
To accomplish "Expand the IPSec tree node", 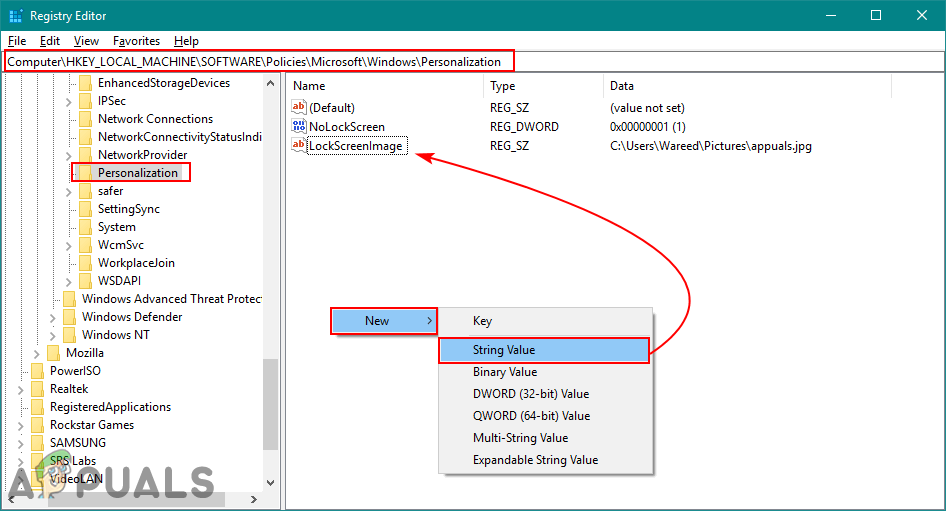I will 69,102.
